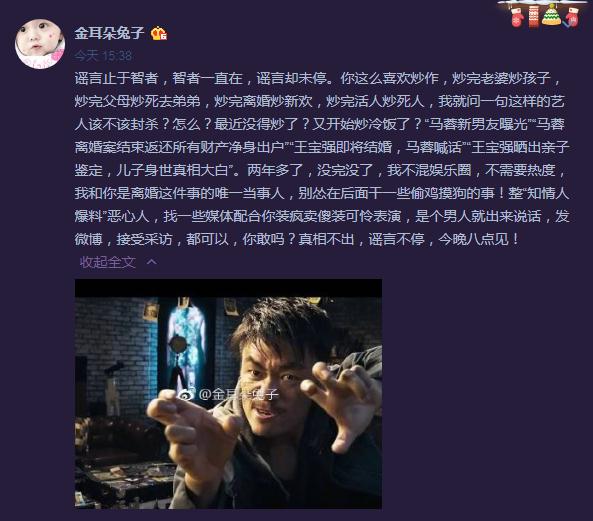Click the ending phrase 今晚八点见
593x521 pixels.
[473, 239]
